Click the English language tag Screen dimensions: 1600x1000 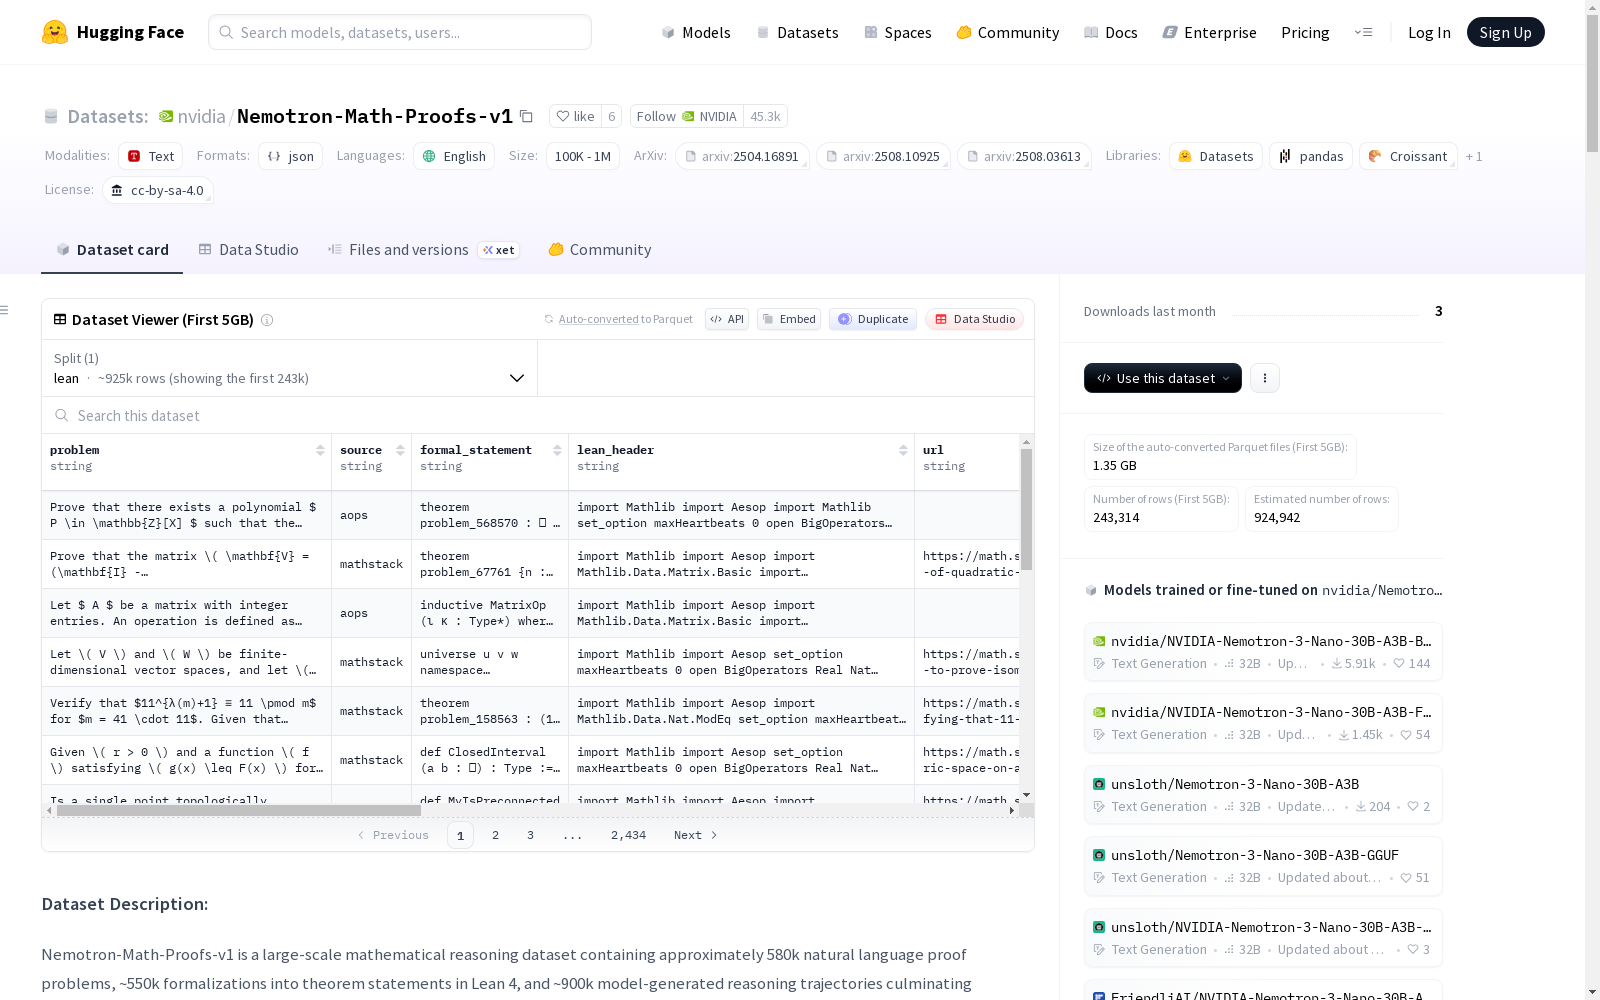click(x=454, y=156)
